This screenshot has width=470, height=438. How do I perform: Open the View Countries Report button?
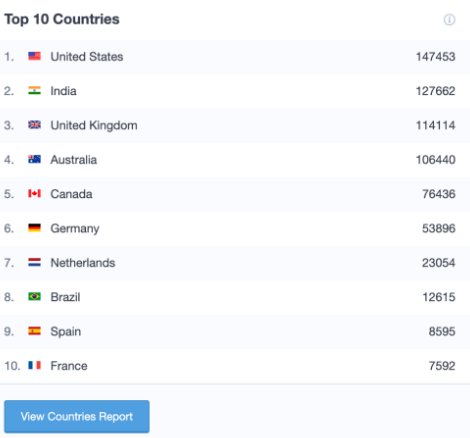(x=77, y=416)
